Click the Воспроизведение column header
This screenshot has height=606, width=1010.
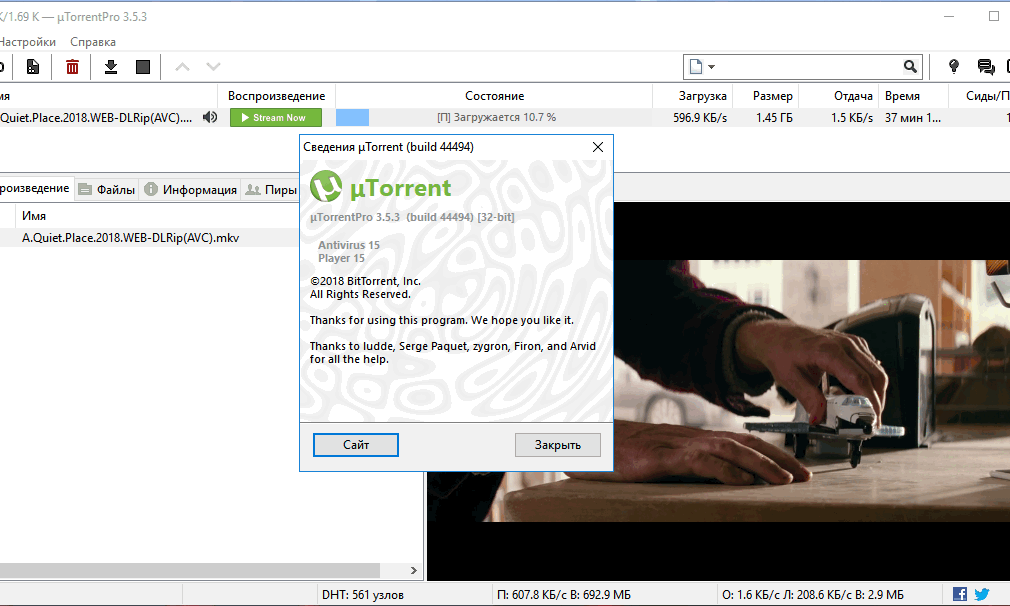tap(276, 96)
